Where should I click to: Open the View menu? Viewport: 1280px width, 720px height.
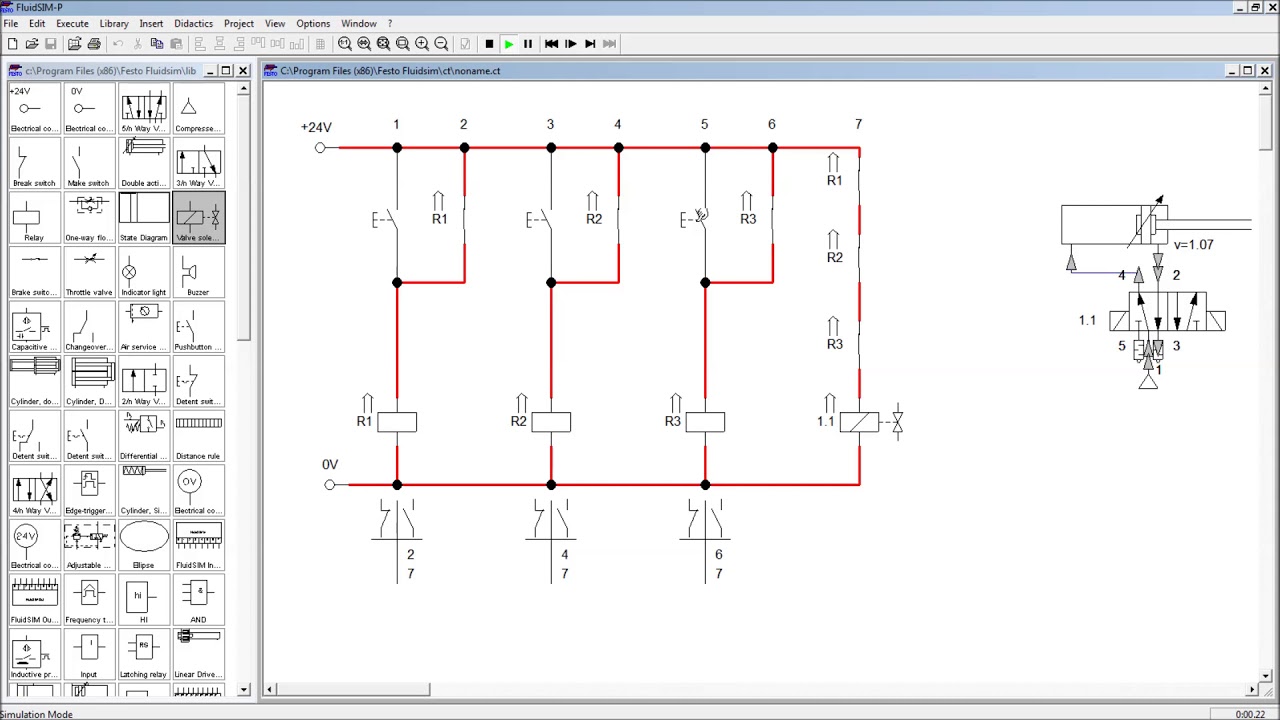[275, 23]
